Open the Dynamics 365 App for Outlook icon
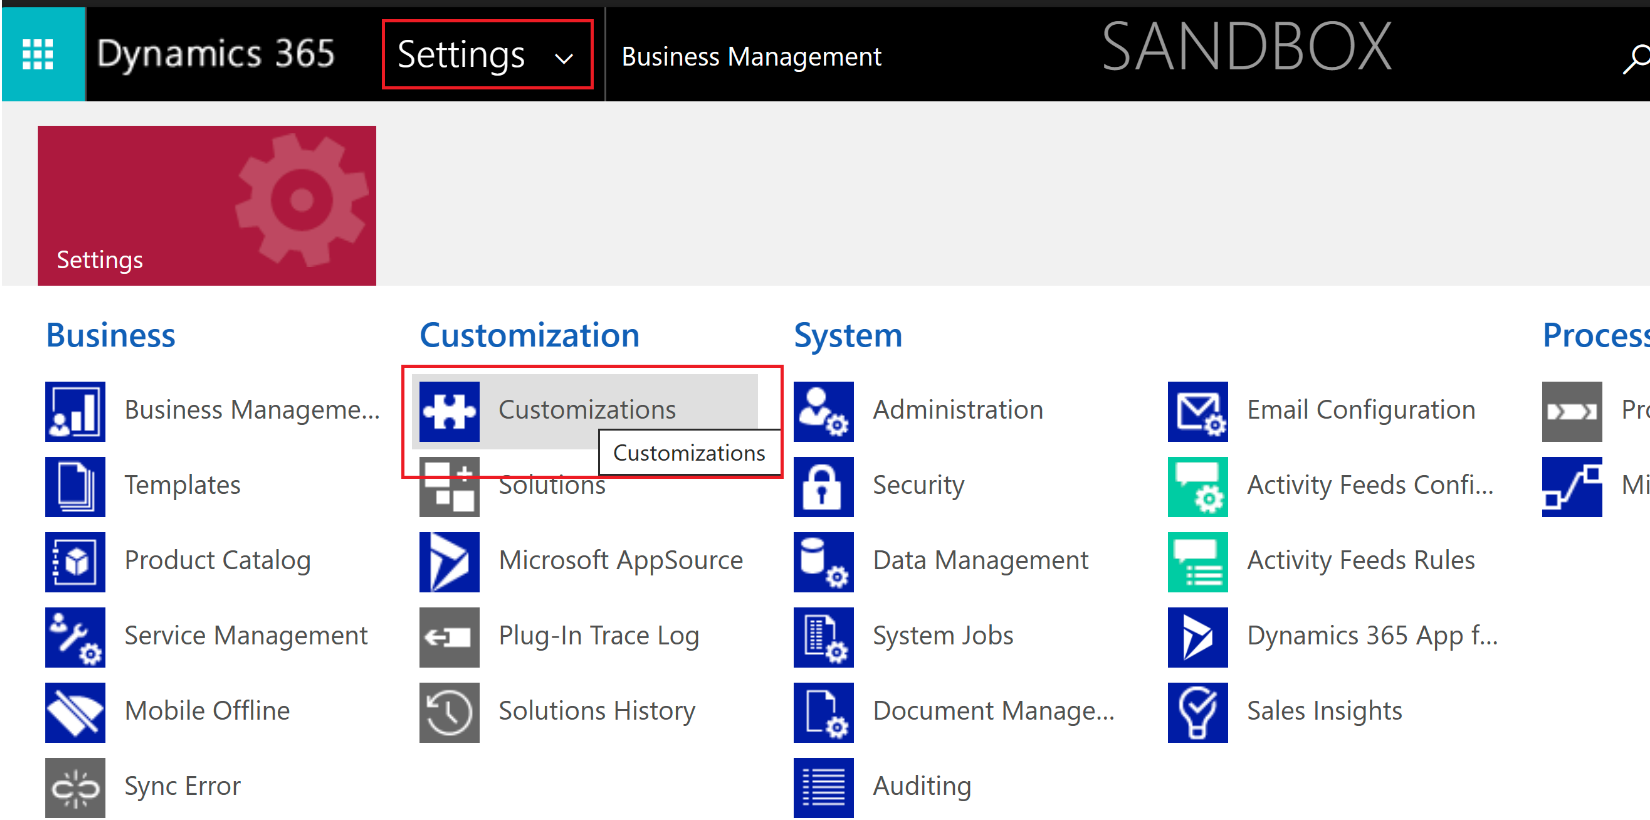 (1198, 637)
